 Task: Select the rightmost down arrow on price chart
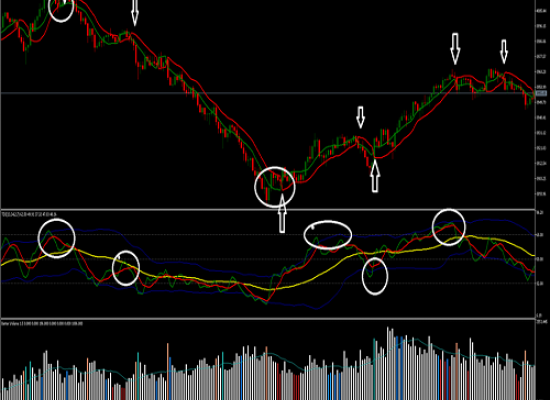point(504,52)
